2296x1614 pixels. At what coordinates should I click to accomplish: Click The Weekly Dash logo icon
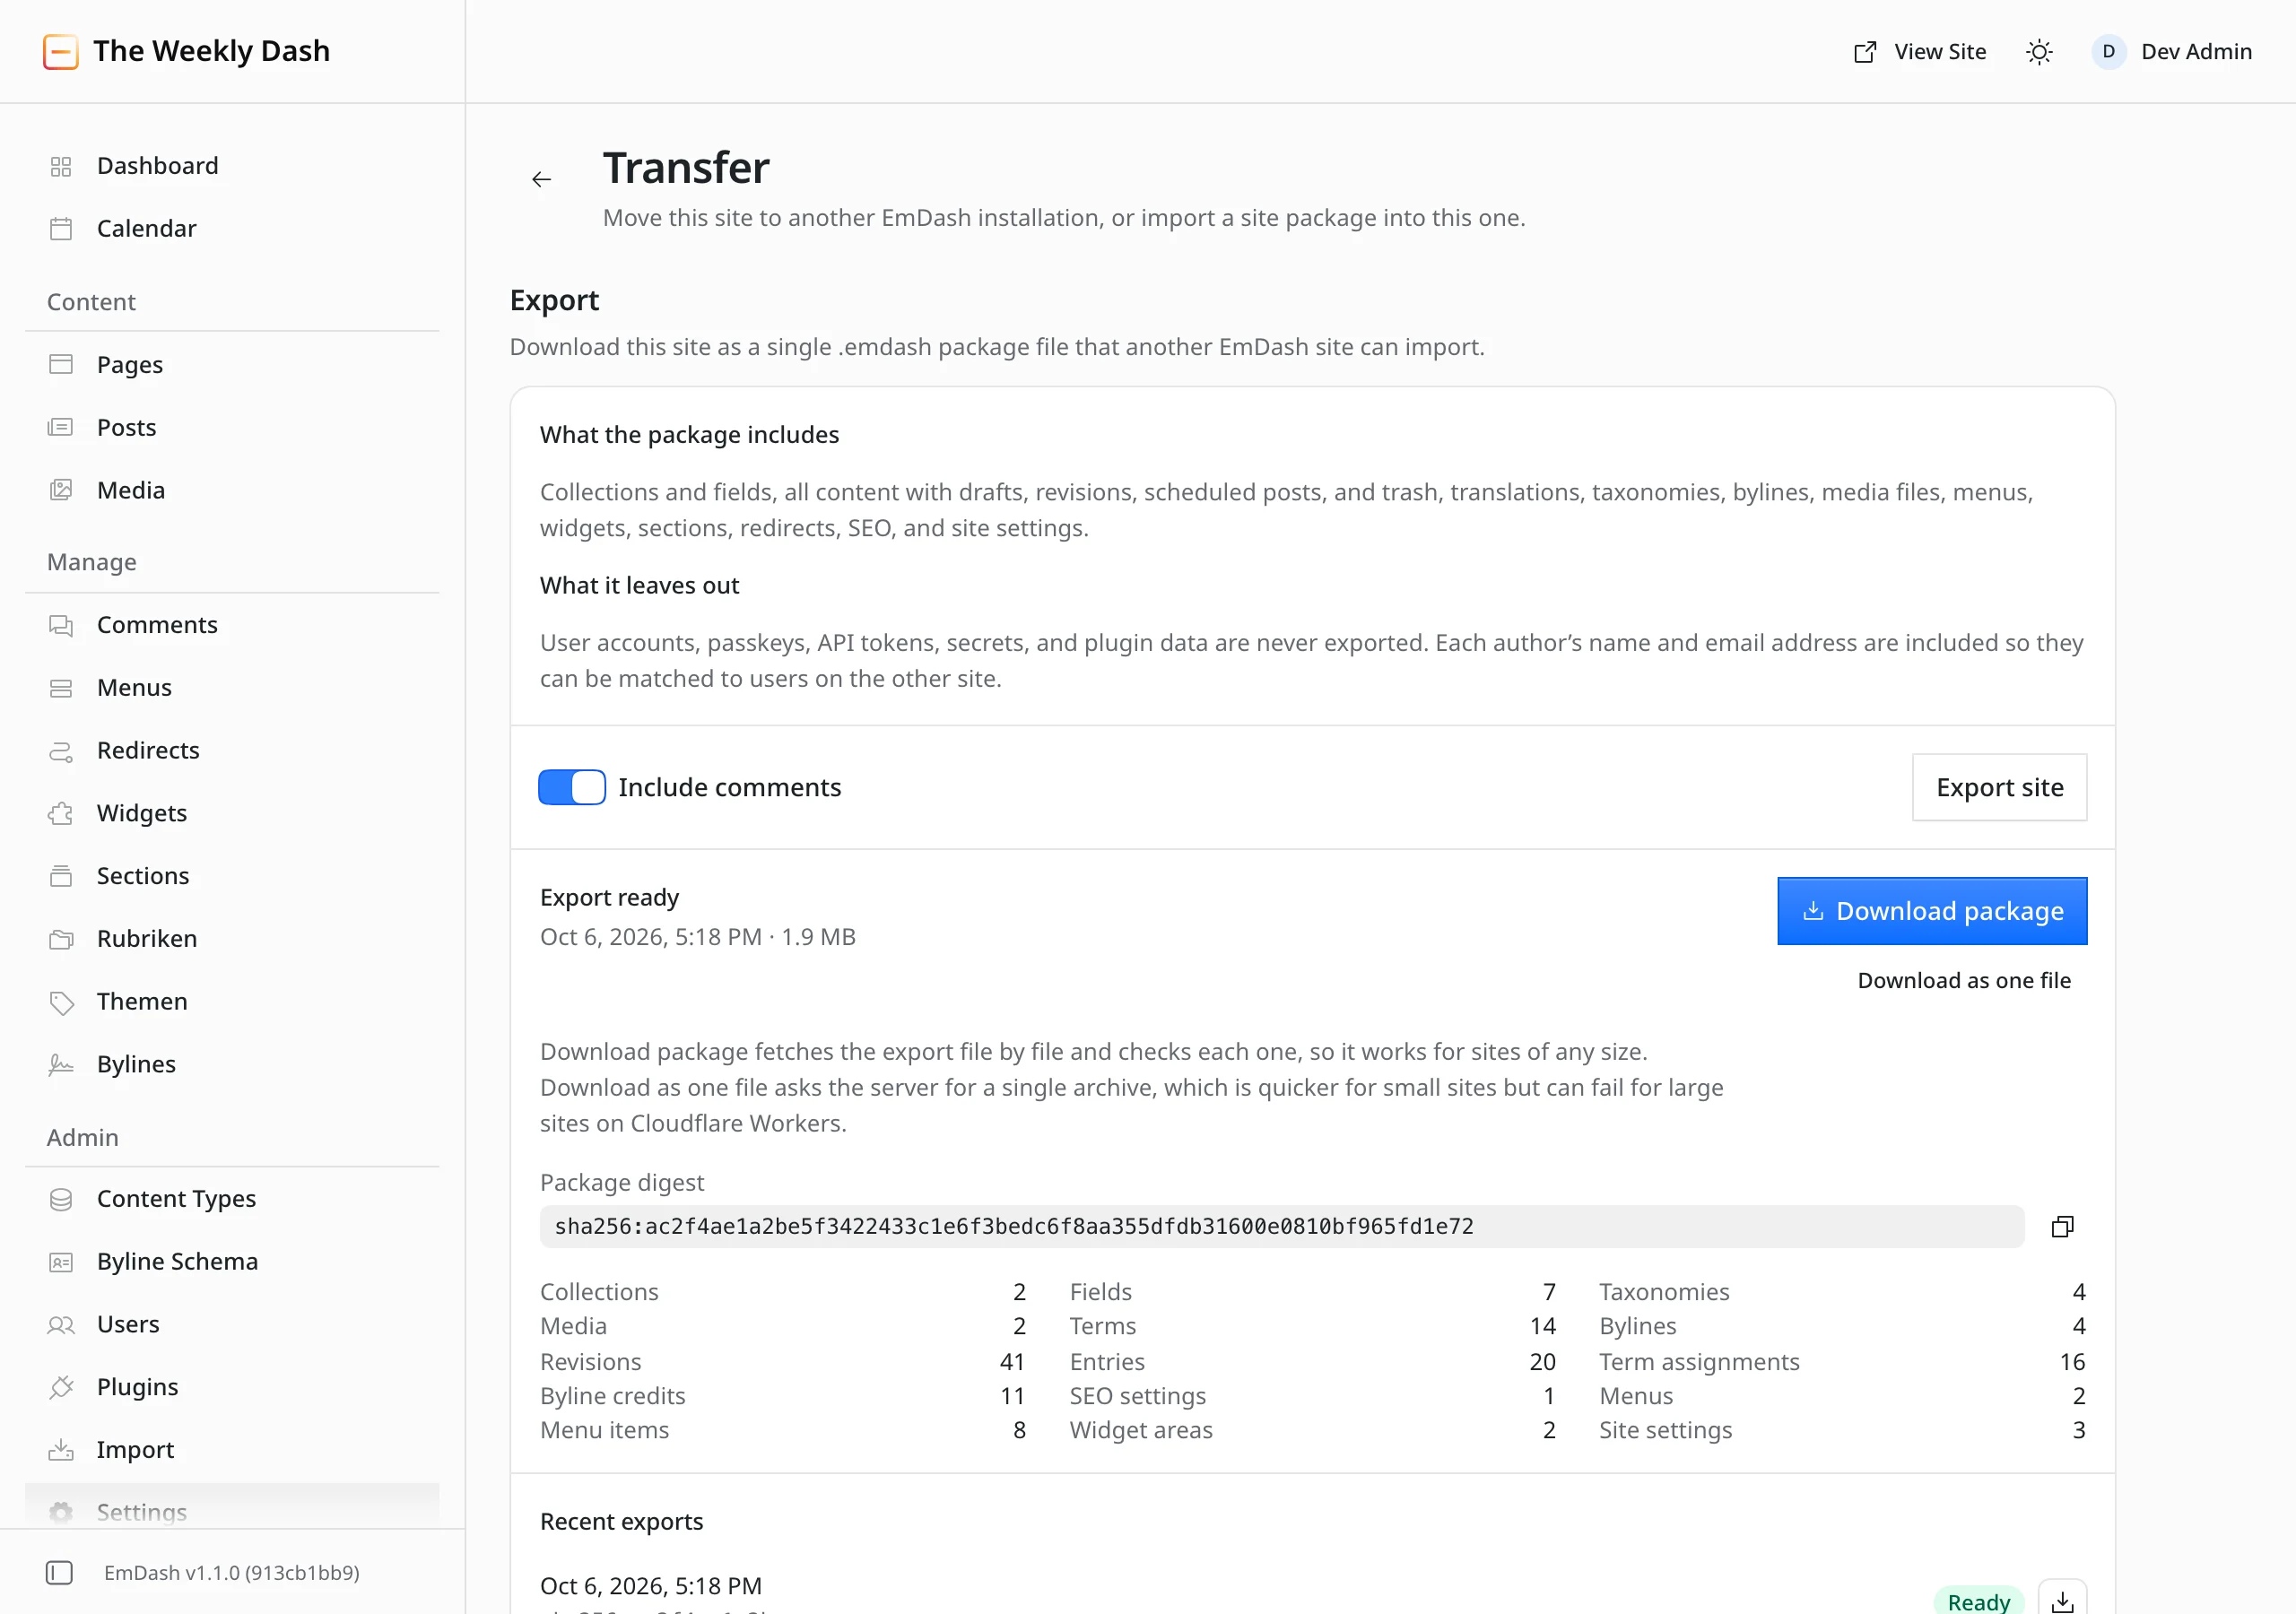[x=61, y=51]
